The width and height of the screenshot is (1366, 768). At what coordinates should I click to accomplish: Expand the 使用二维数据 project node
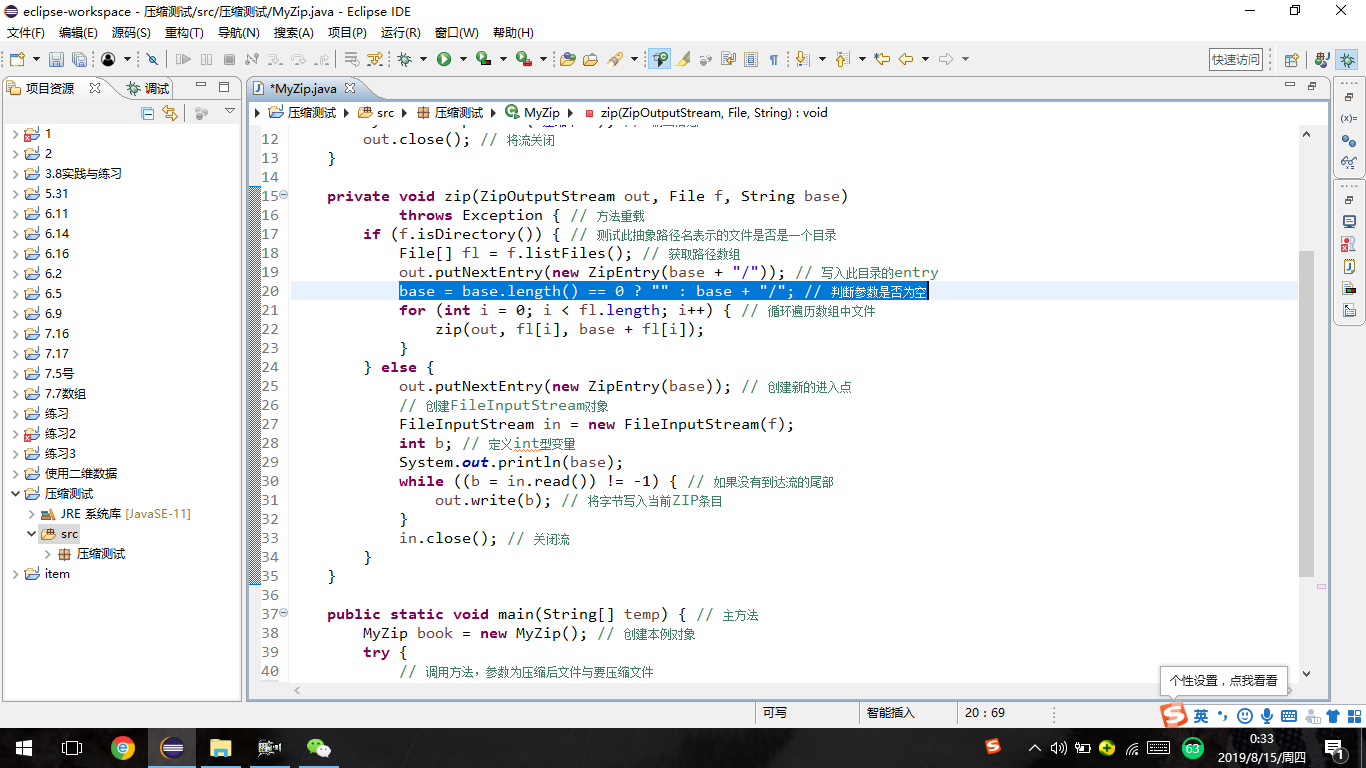point(15,474)
